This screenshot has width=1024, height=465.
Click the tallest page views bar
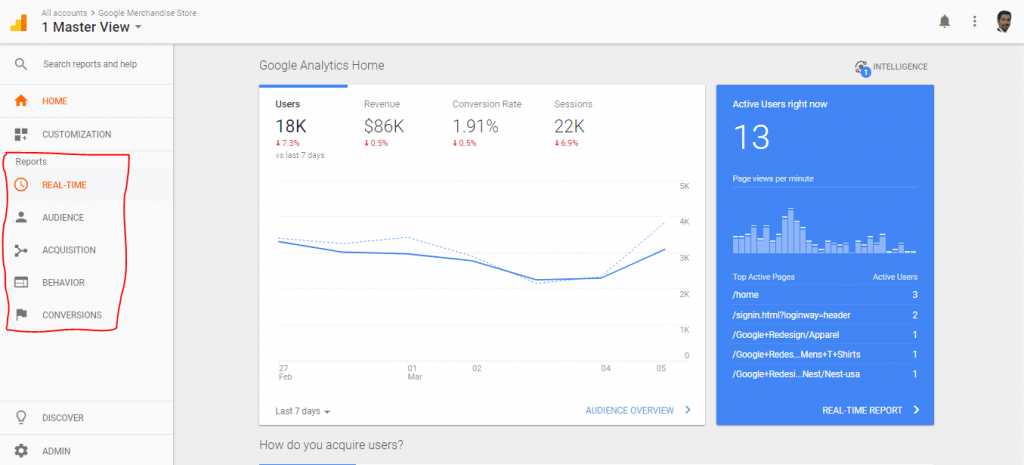pos(791,231)
